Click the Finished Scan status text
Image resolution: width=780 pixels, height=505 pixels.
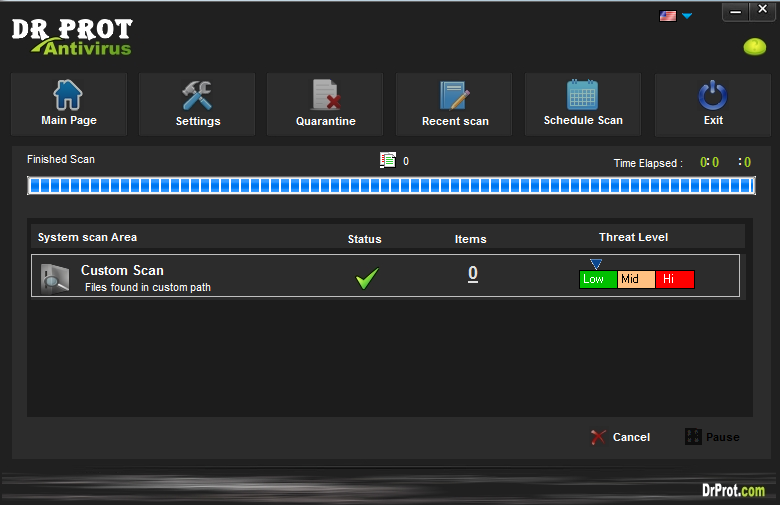(61, 159)
